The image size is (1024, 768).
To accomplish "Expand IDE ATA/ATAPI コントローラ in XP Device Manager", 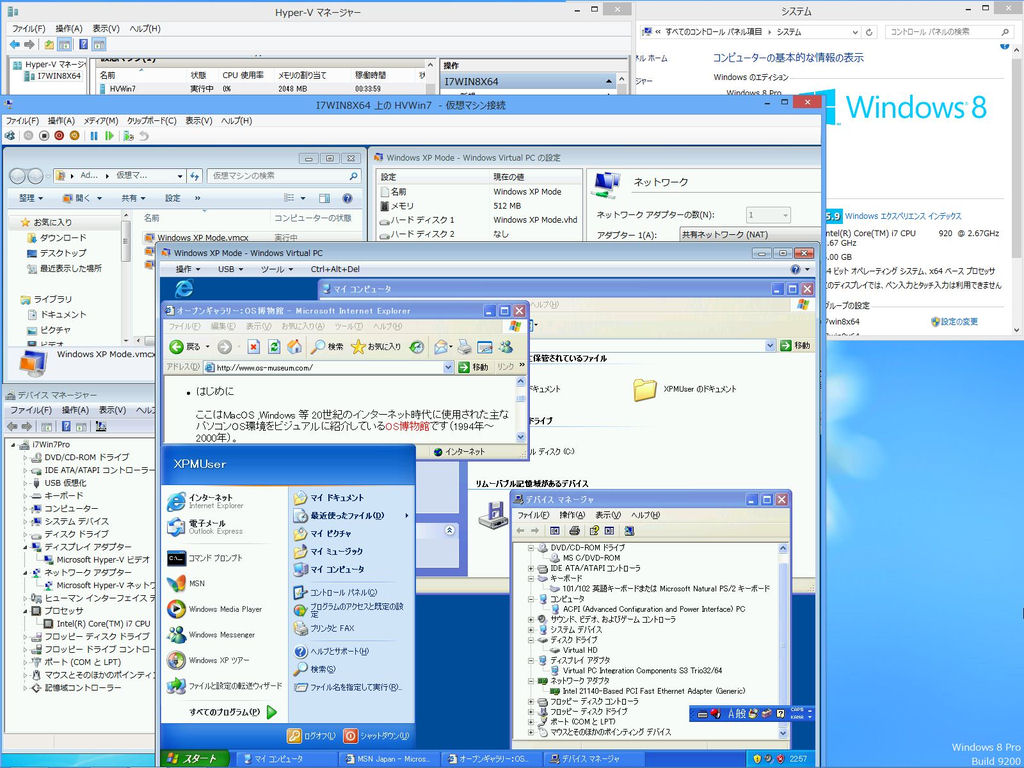I will pos(531,568).
